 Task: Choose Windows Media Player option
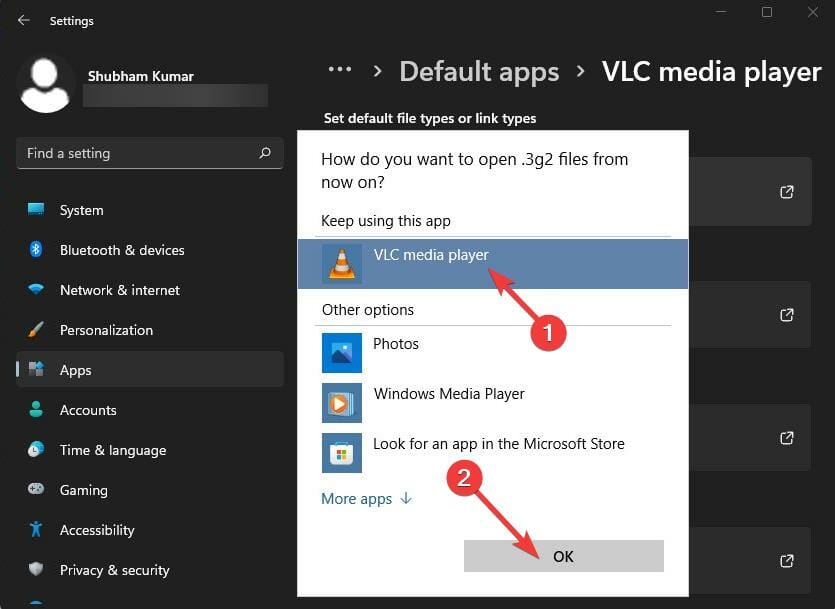[x=493, y=402]
